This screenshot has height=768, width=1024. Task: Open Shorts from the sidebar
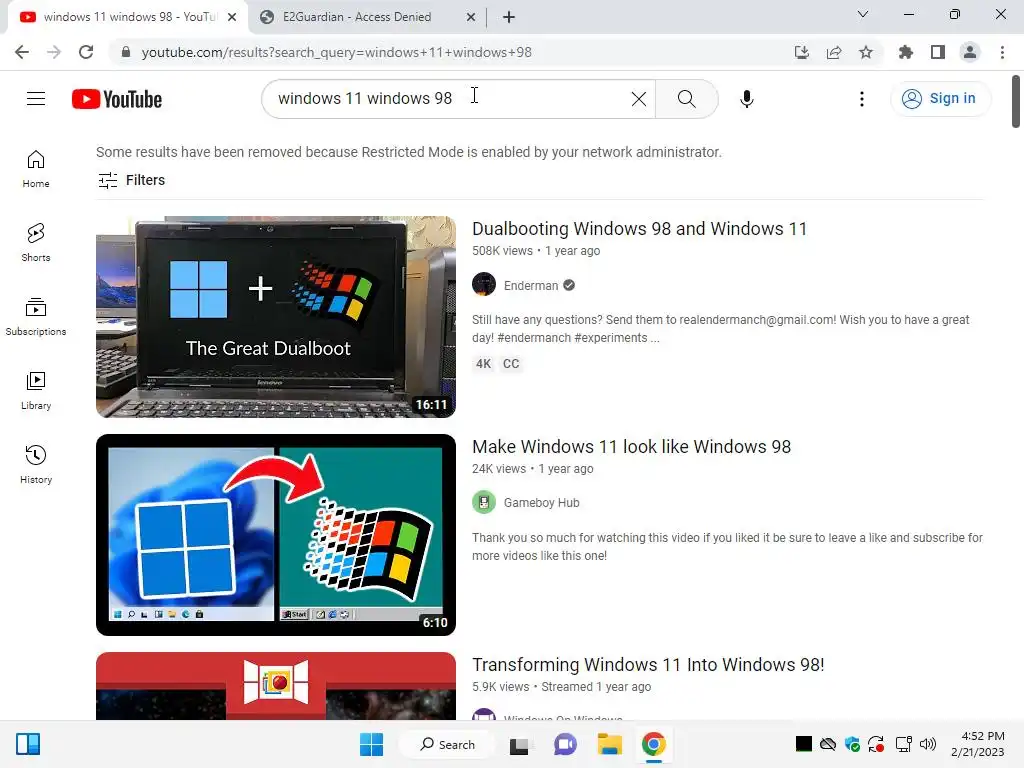pyautogui.click(x=36, y=243)
